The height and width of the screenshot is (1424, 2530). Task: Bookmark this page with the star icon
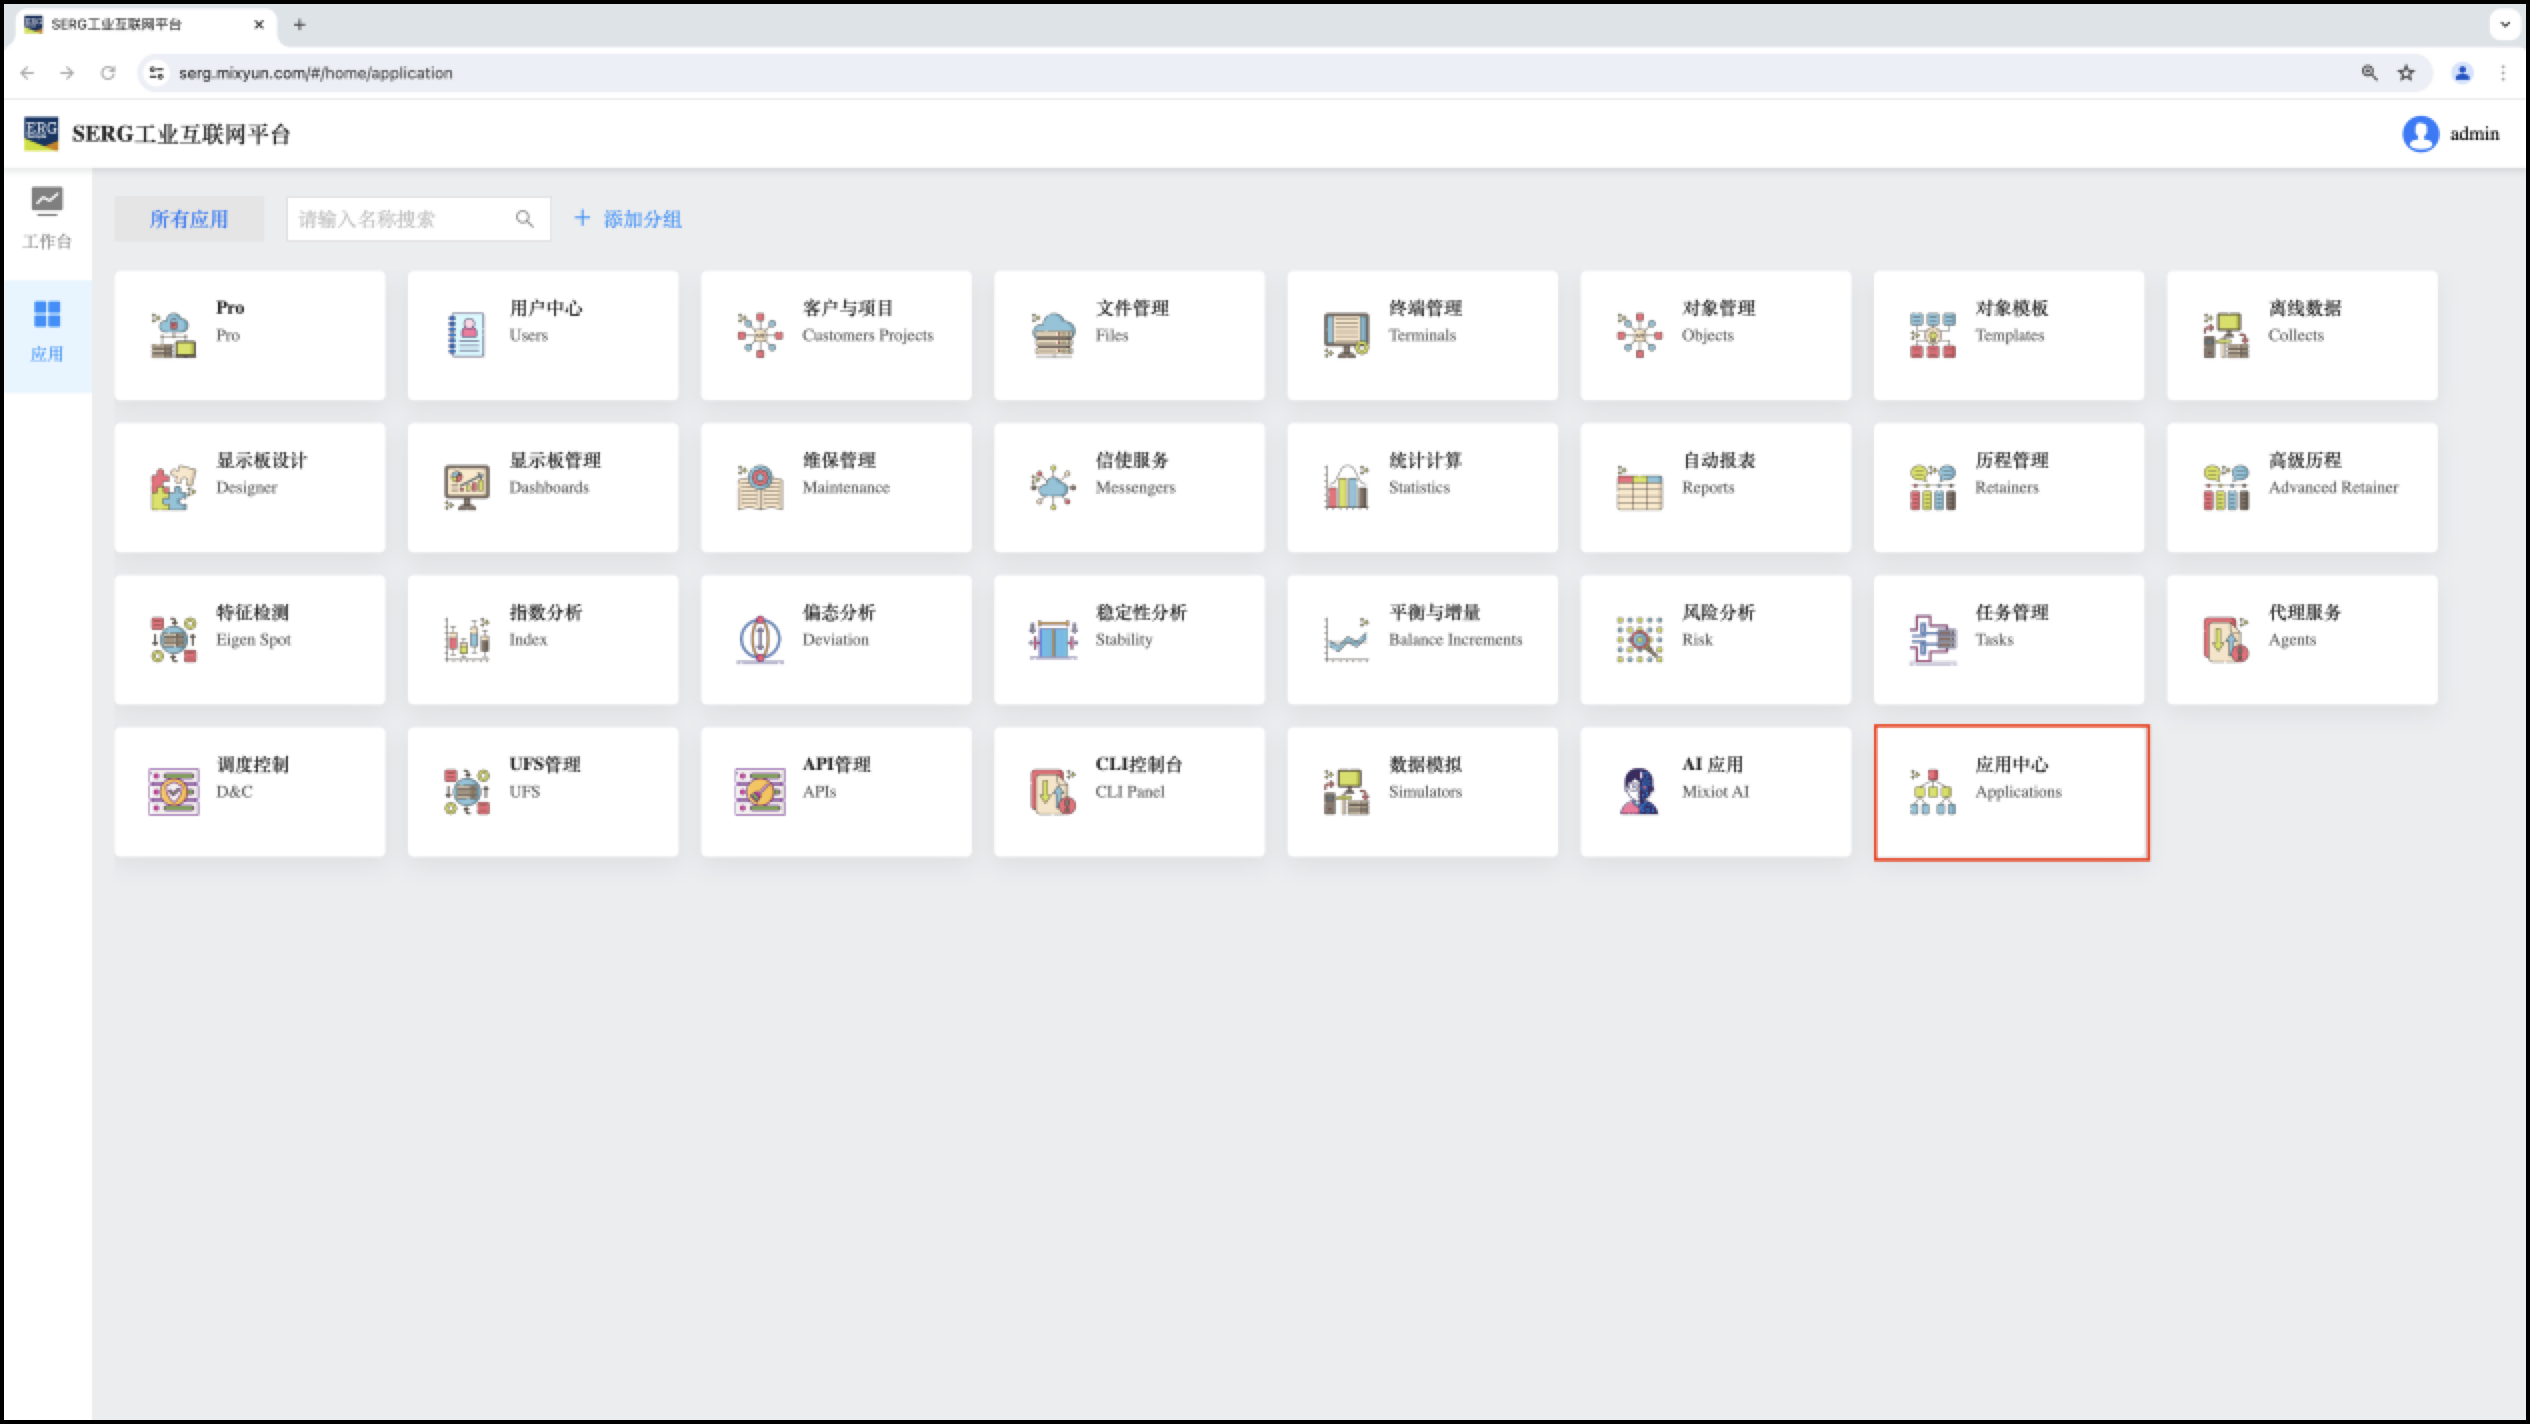[2406, 73]
